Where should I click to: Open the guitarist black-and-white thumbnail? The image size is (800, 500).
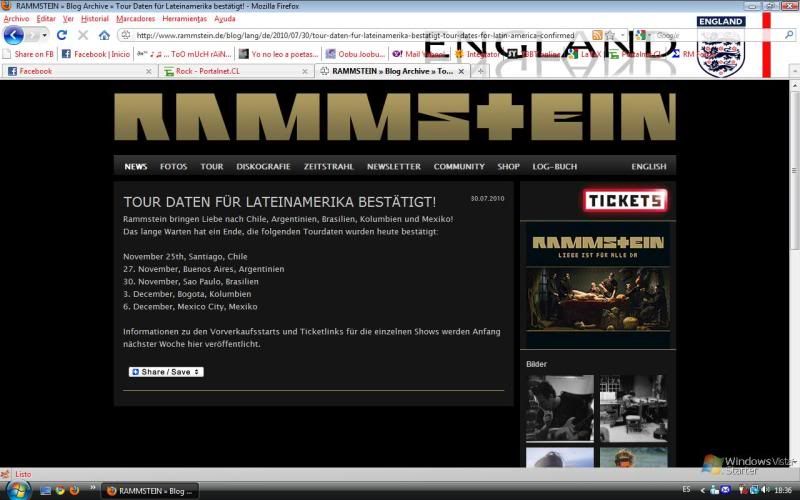560,408
